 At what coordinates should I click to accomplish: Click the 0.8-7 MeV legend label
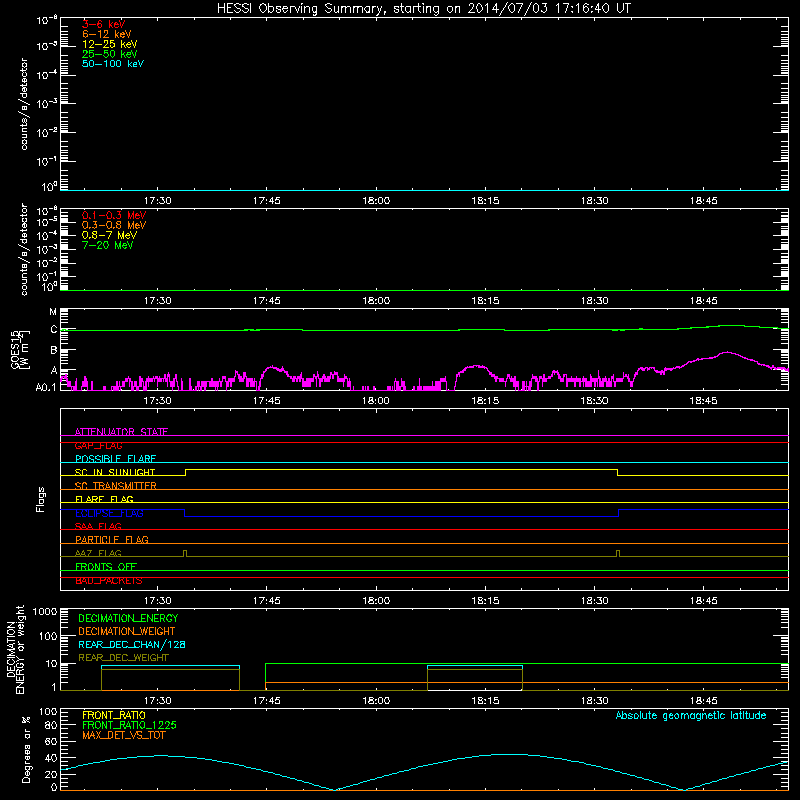pyautogui.click(x=109, y=235)
